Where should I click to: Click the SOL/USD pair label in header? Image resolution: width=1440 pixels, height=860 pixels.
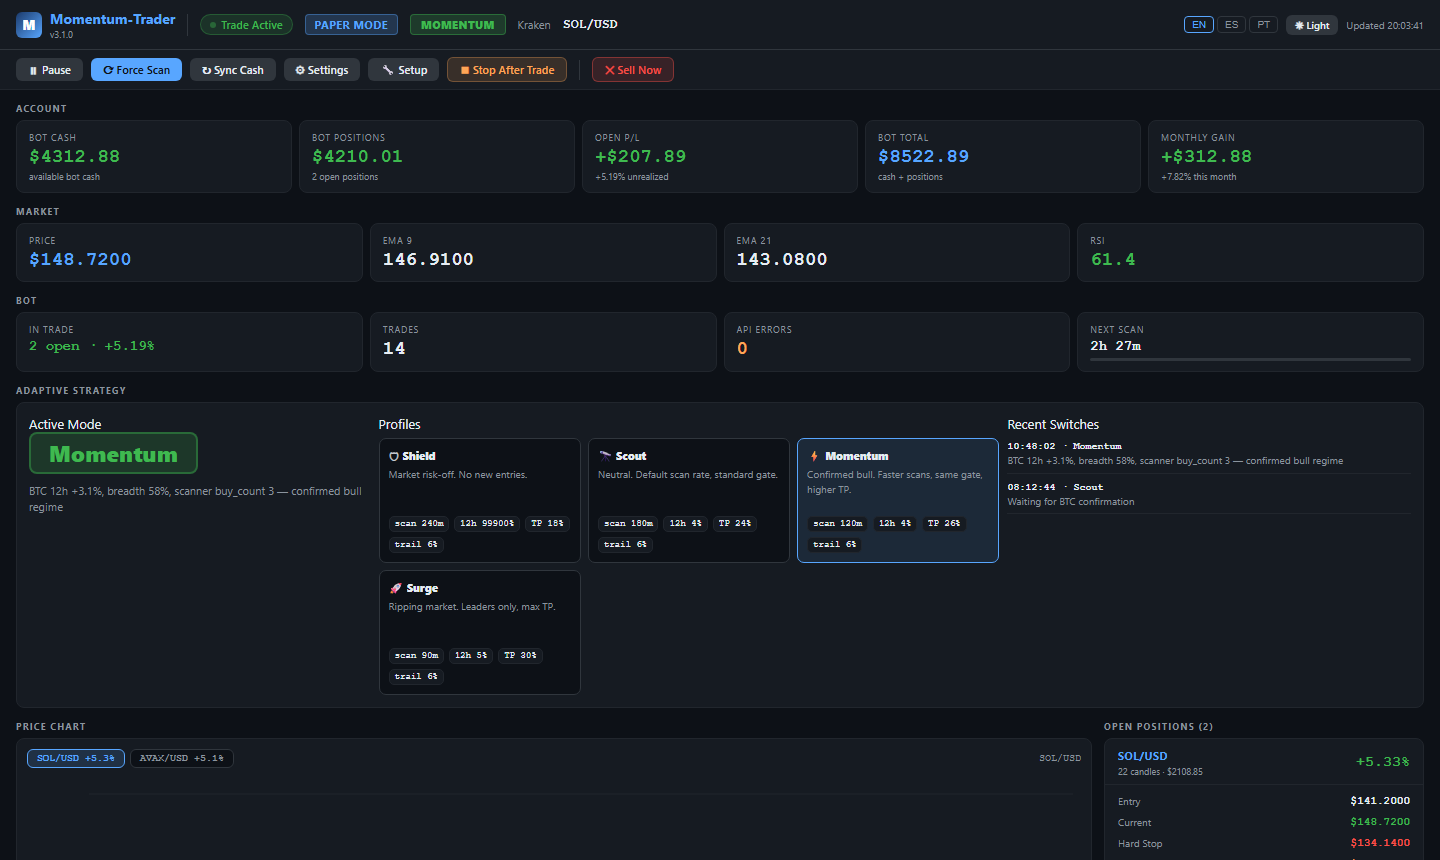pyautogui.click(x=590, y=24)
